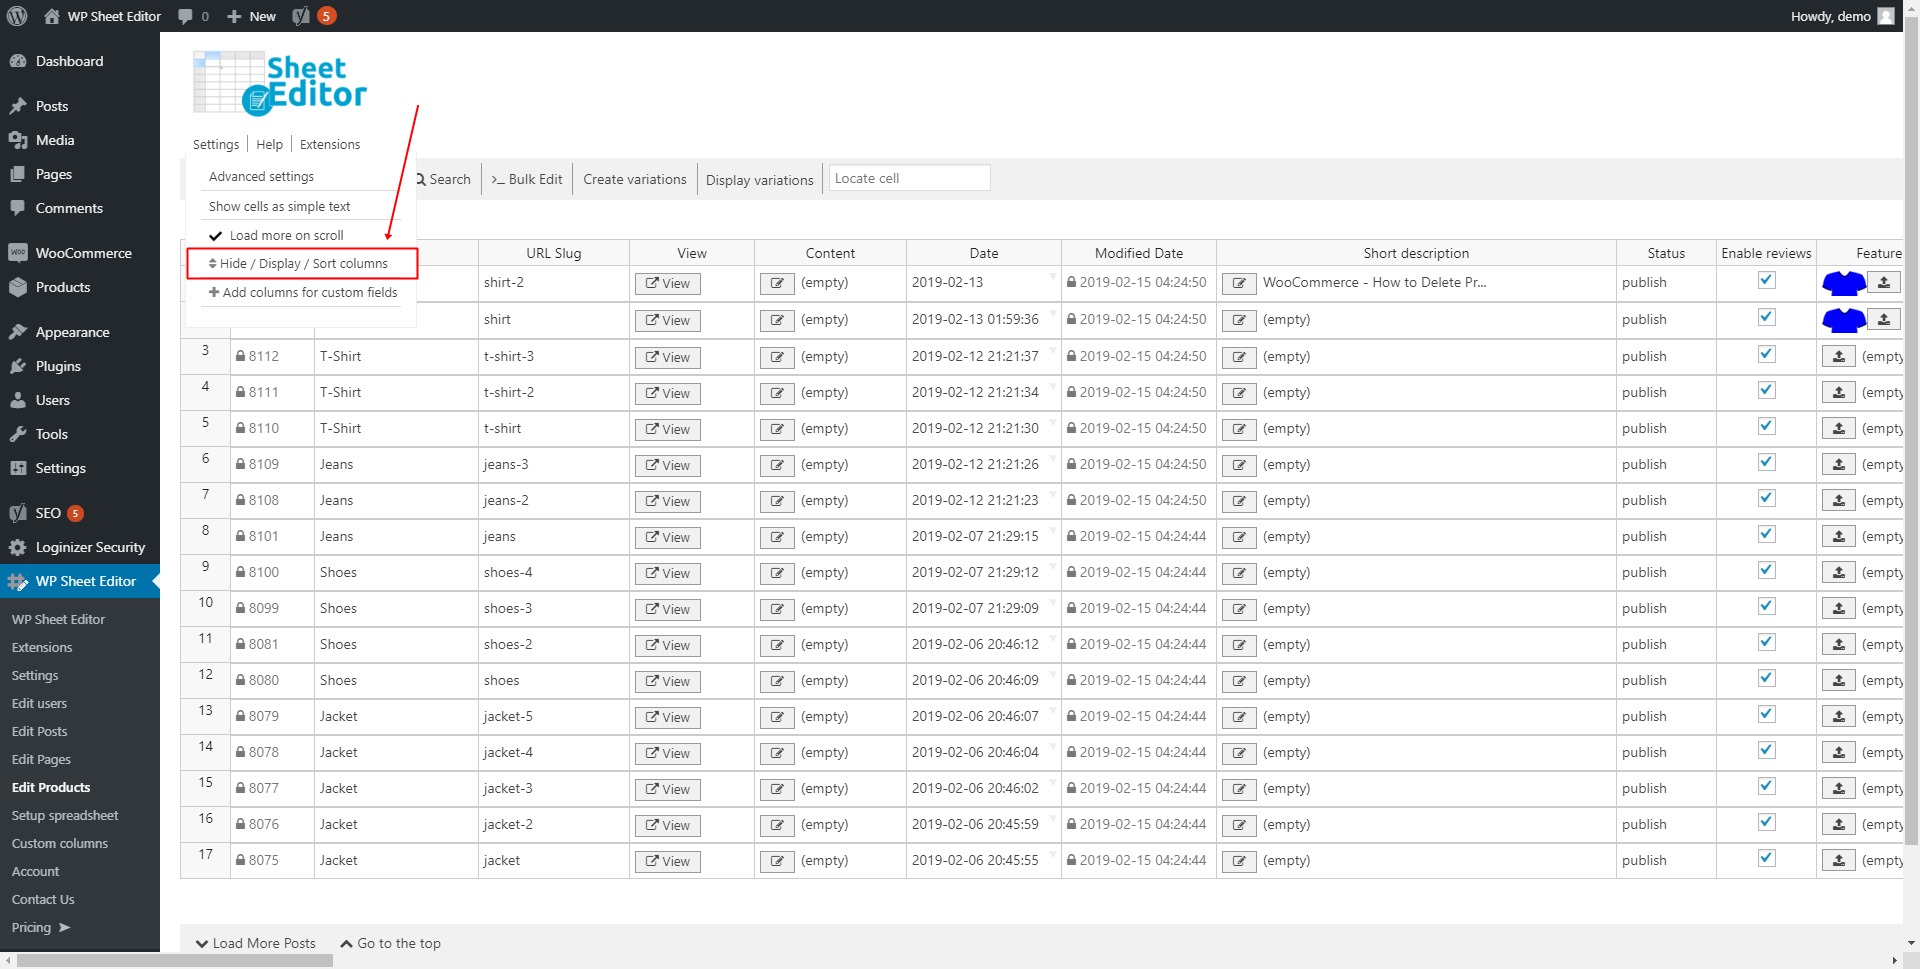Open the New content dropdown in admin bar

[x=251, y=16]
